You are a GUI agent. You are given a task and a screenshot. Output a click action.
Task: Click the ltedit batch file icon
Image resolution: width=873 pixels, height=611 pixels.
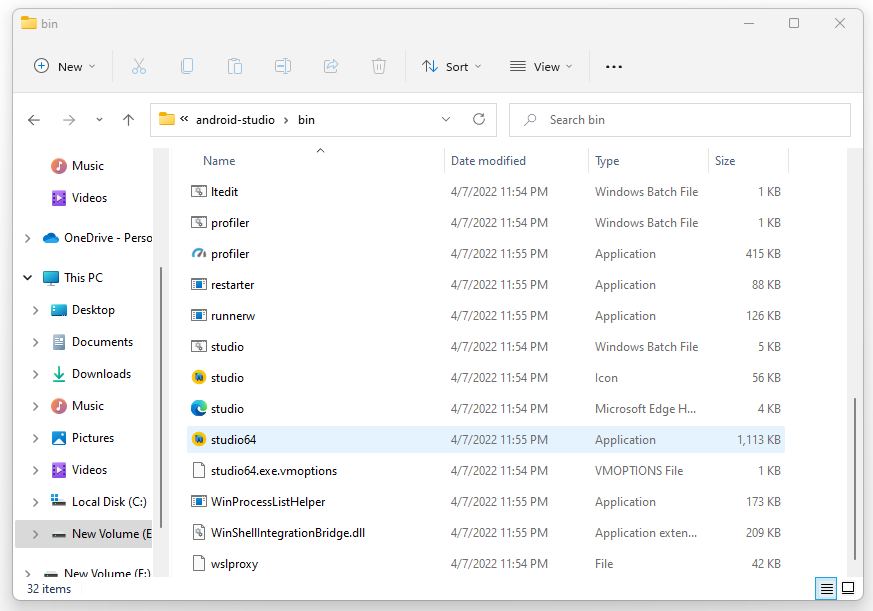tap(199, 192)
